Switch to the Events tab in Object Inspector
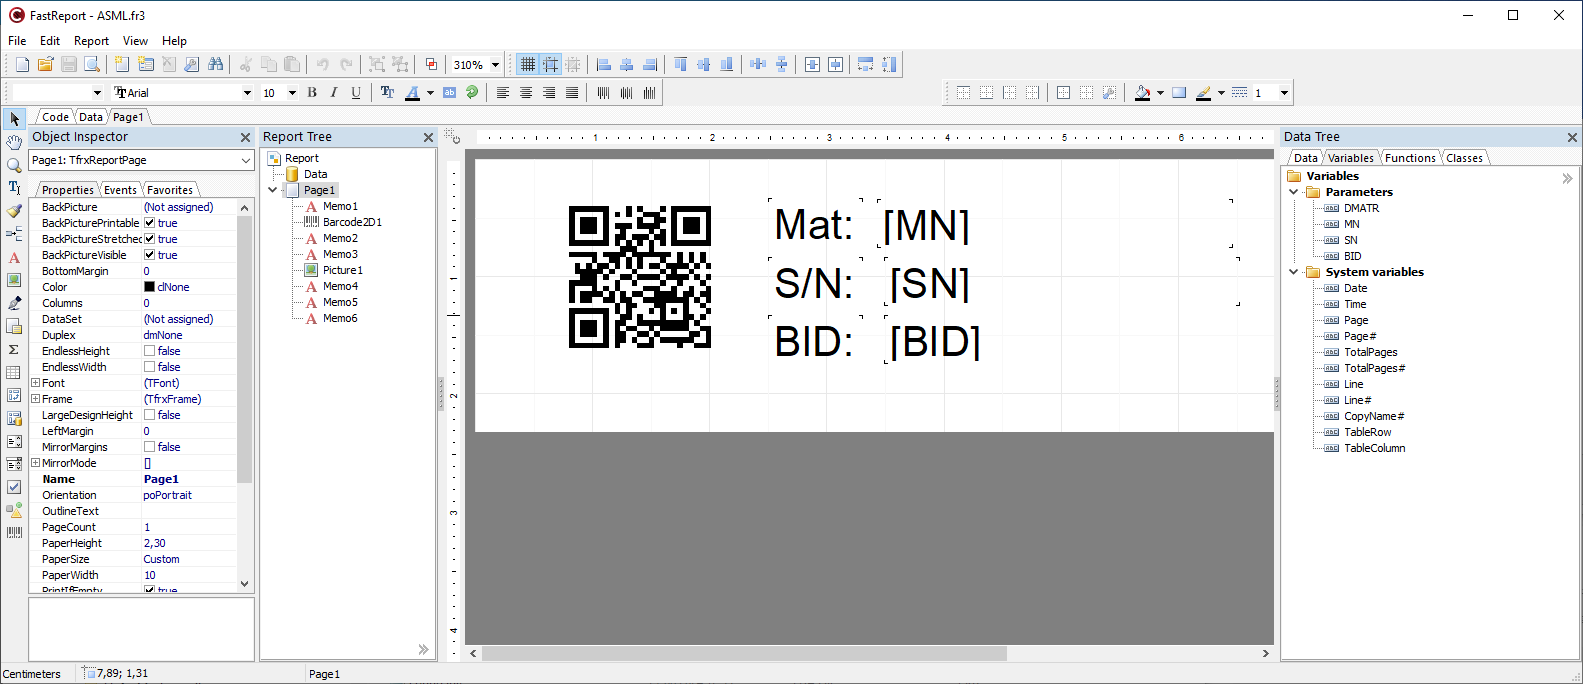The width and height of the screenshot is (1583, 684). pos(120,190)
